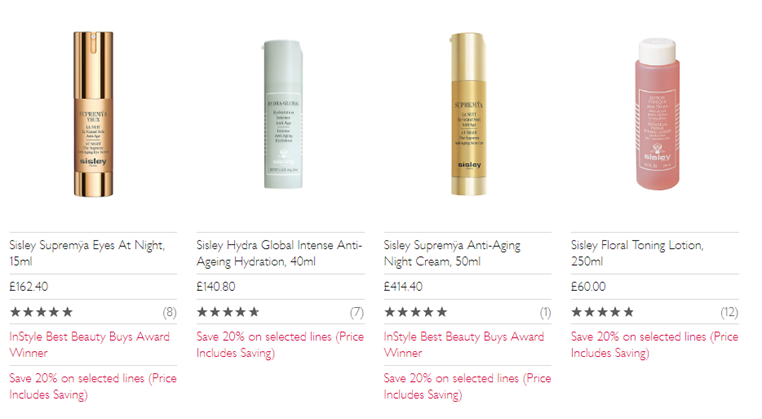Click Sisley Supremÿa Anti-Aging Night Cream, 50ml title
762x419 pixels.
point(452,253)
